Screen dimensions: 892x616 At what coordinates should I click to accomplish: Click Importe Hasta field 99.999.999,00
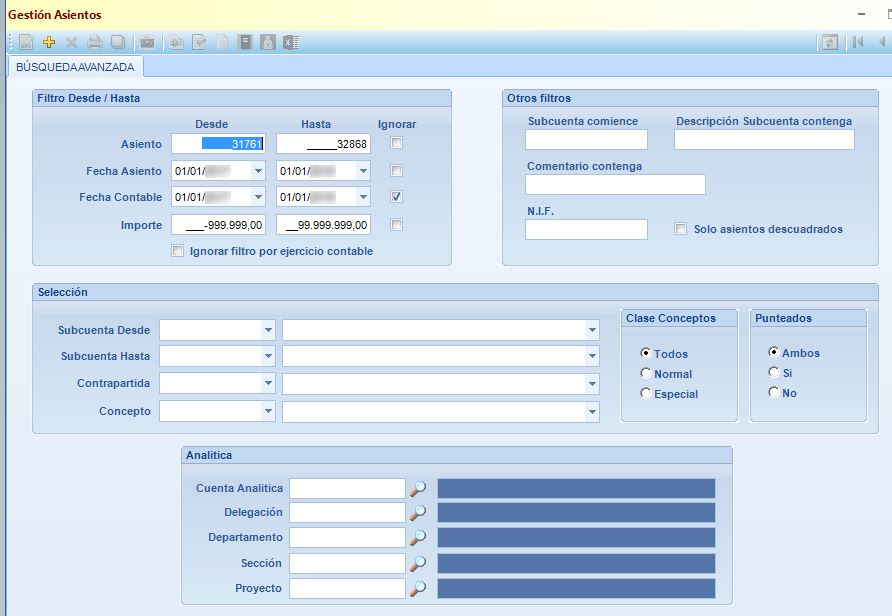pyautogui.click(x=323, y=225)
